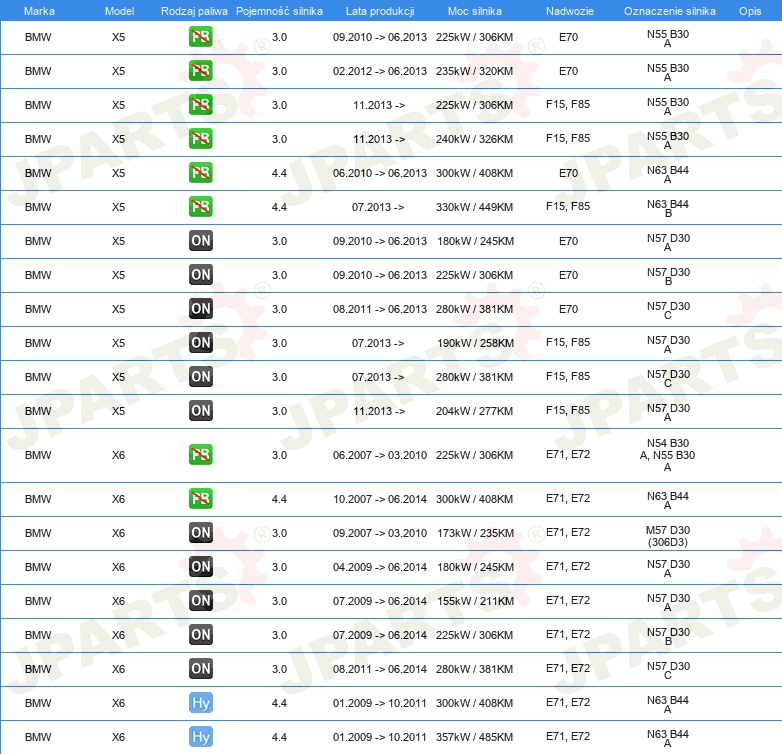782x754 pixels.
Task: Click the ON diesel icon in X5 180kW / 245KM row
Action: tap(200, 240)
